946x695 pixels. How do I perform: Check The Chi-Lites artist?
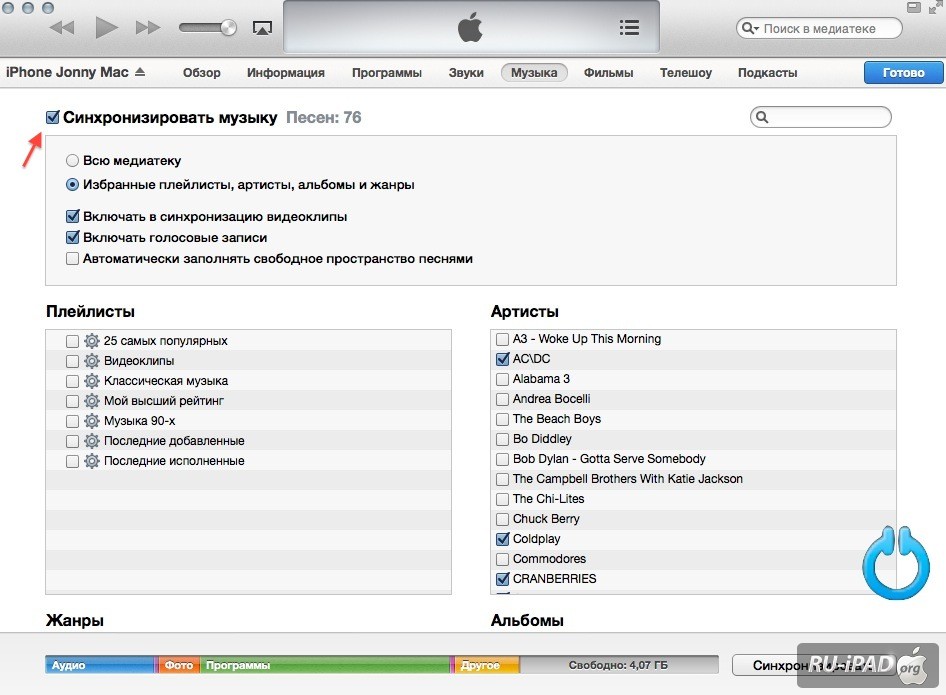click(502, 500)
